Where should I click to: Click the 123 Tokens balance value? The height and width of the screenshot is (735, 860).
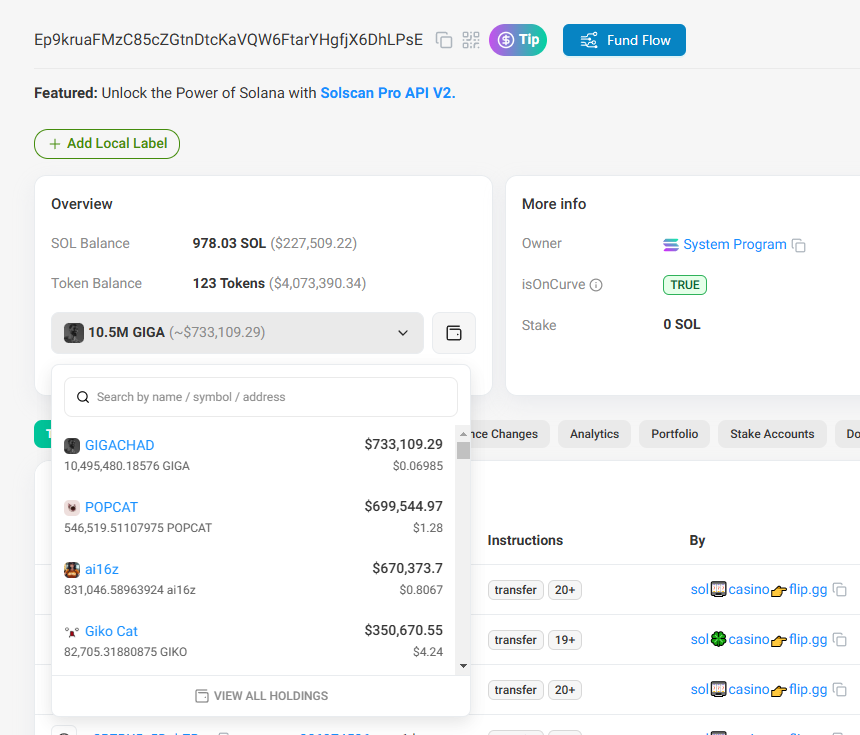click(x=229, y=284)
